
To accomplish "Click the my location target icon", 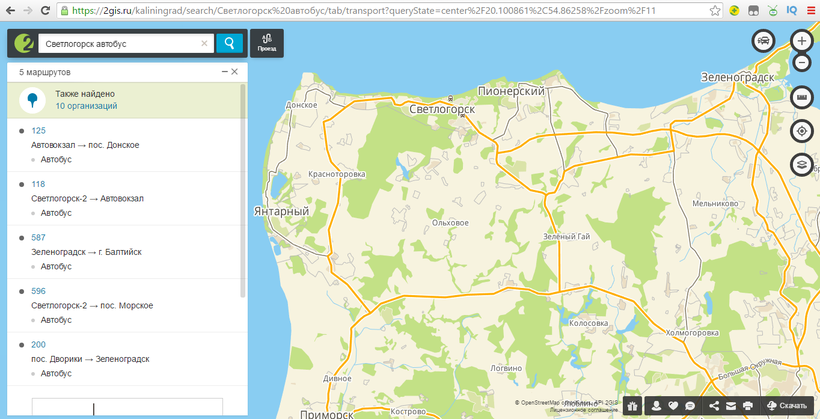I will (x=801, y=131).
